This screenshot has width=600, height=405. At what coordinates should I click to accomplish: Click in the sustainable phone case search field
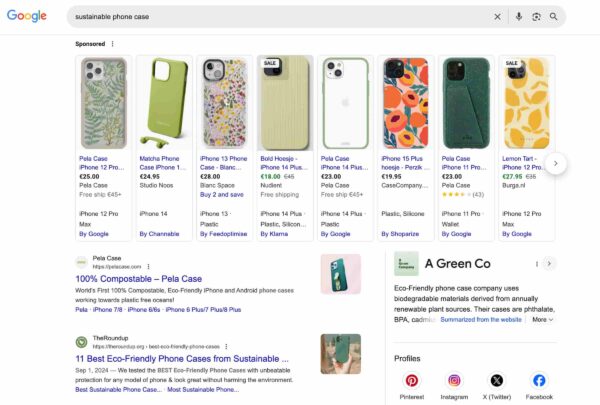point(281,17)
